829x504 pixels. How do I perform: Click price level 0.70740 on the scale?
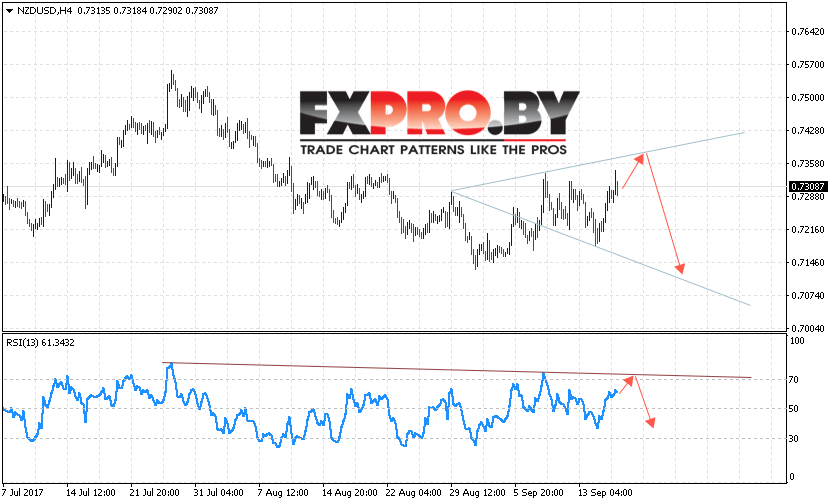pos(808,296)
